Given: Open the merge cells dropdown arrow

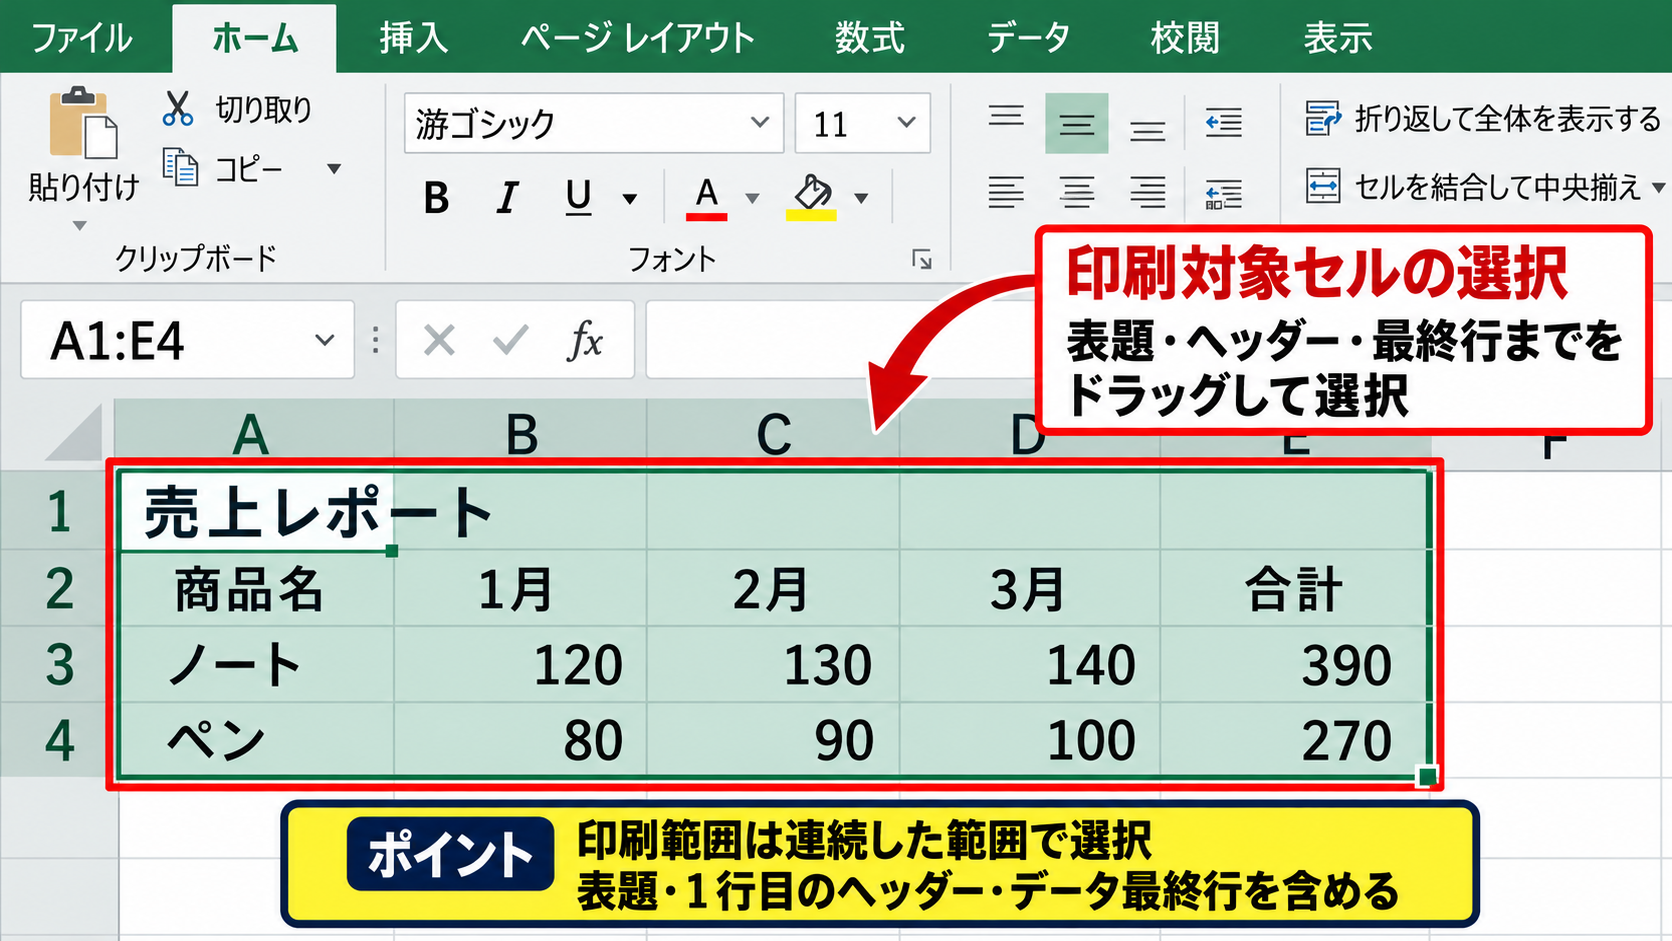Looking at the screenshot, I should [x=1658, y=187].
